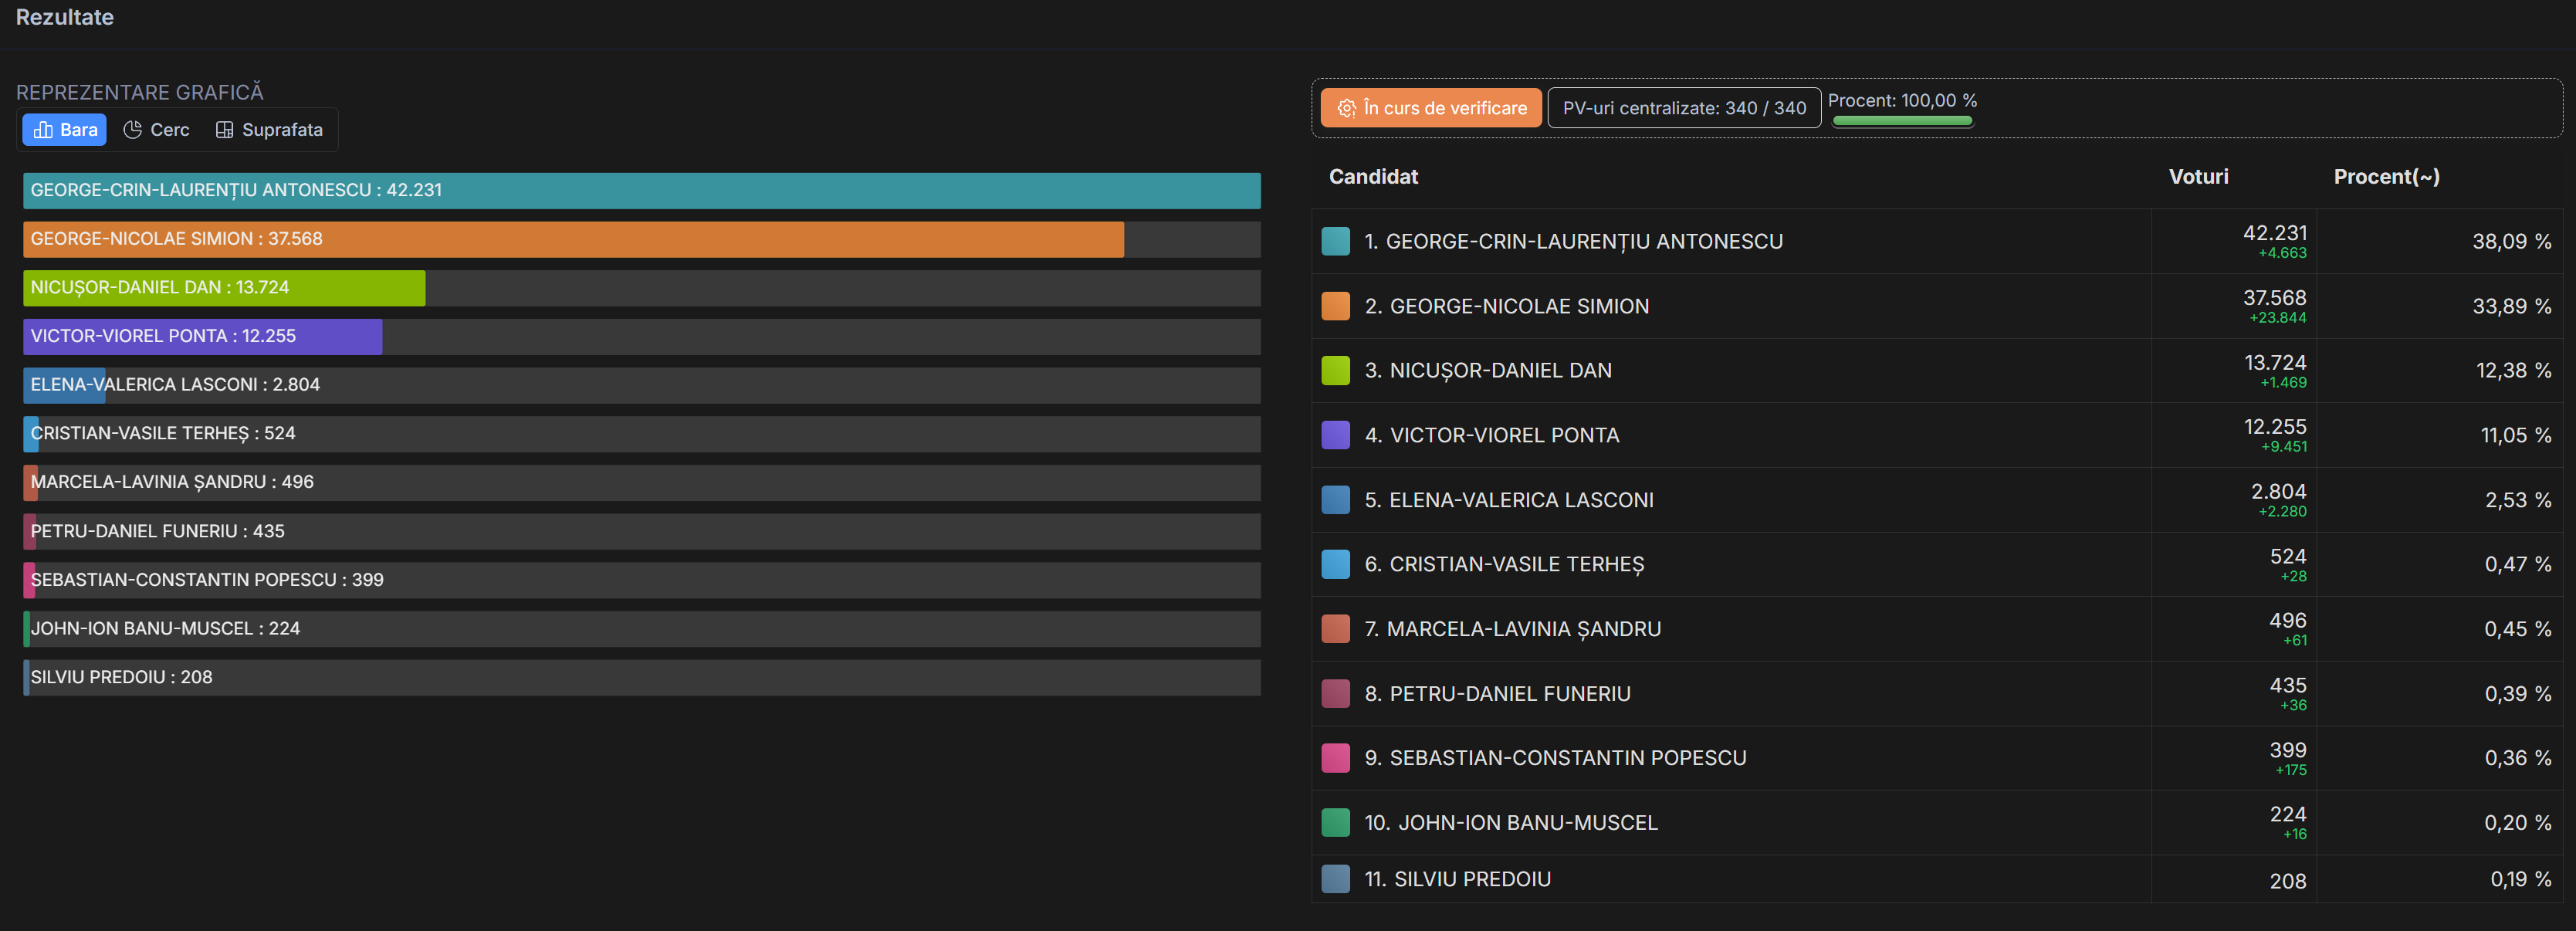Viewport: 2576px width, 931px height.
Task: Click '4. VICTOR-VIOREL PONTA' in table
Action: [1492, 435]
